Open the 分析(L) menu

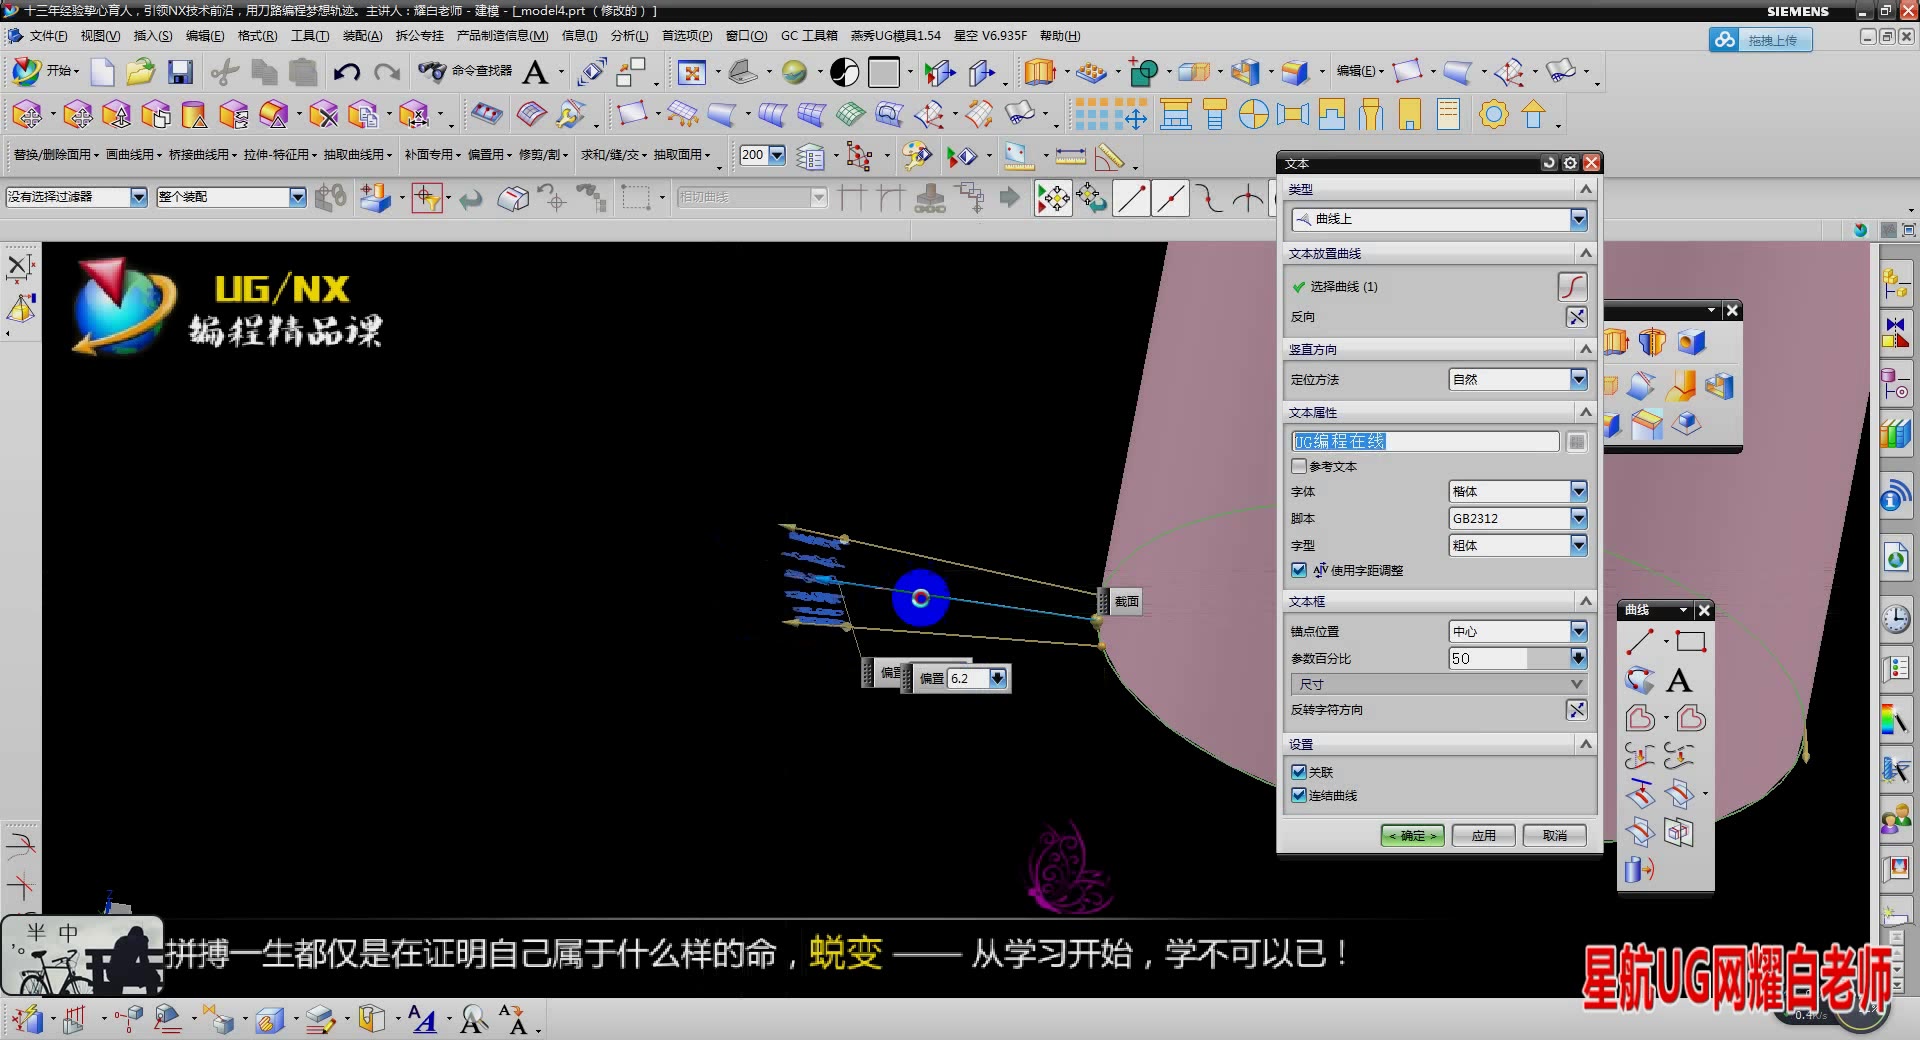coord(628,35)
